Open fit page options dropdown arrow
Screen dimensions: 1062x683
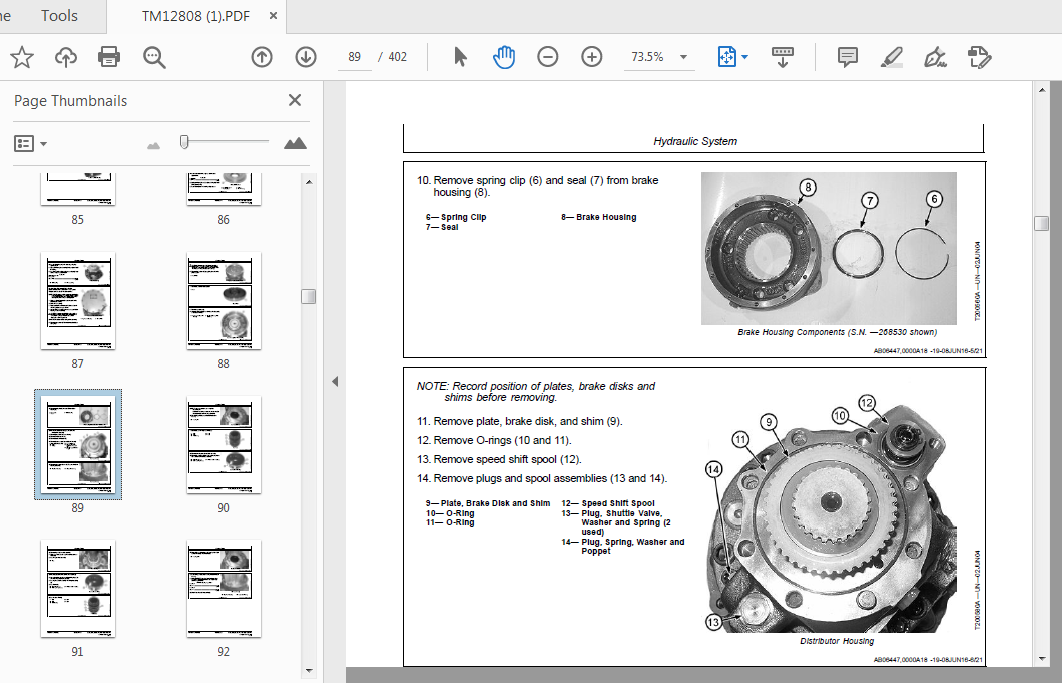point(745,57)
